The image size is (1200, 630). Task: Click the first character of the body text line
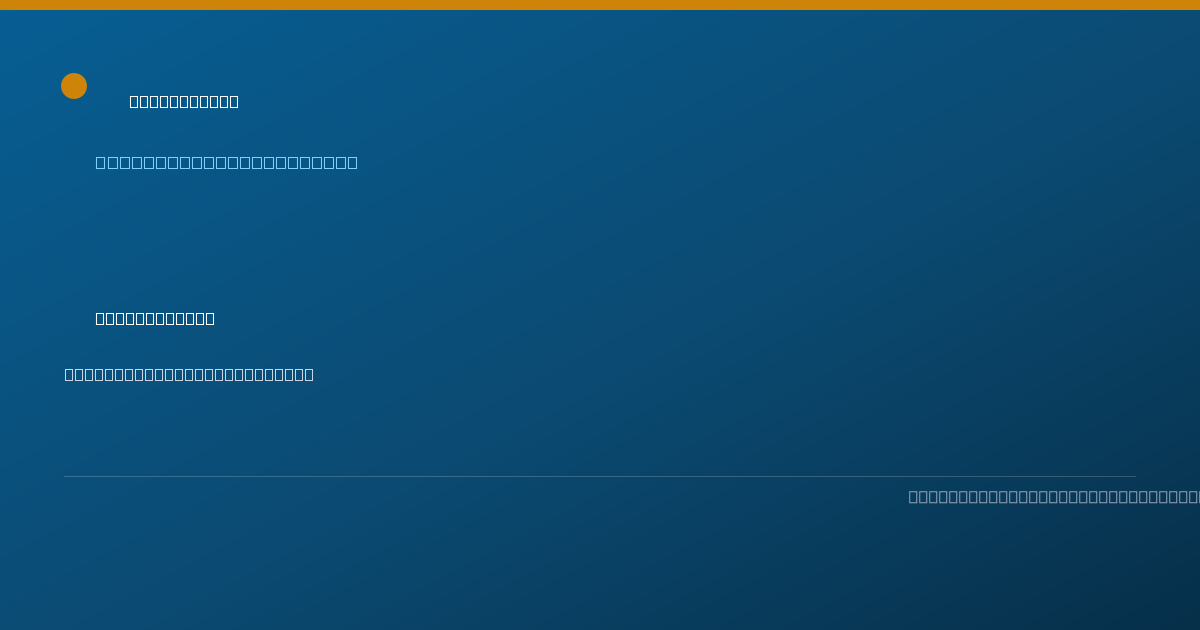click(x=69, y=374)
